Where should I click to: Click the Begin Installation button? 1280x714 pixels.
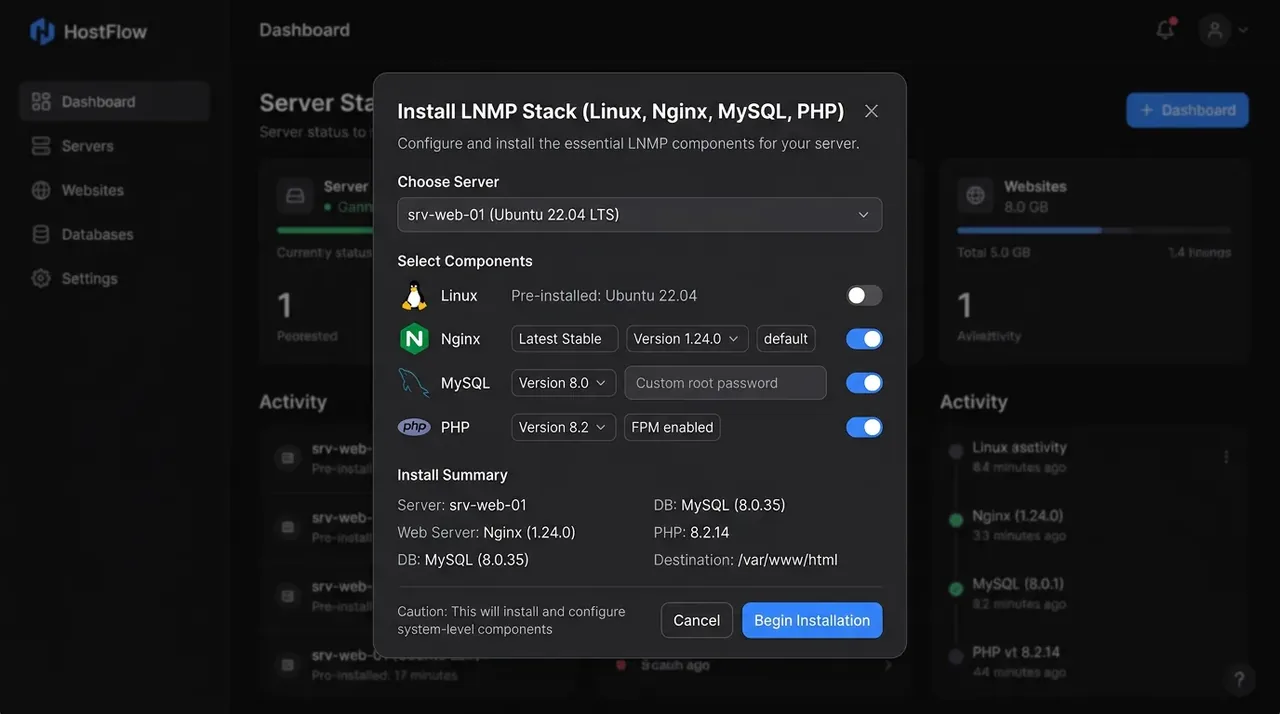click(x=812, y=620)
